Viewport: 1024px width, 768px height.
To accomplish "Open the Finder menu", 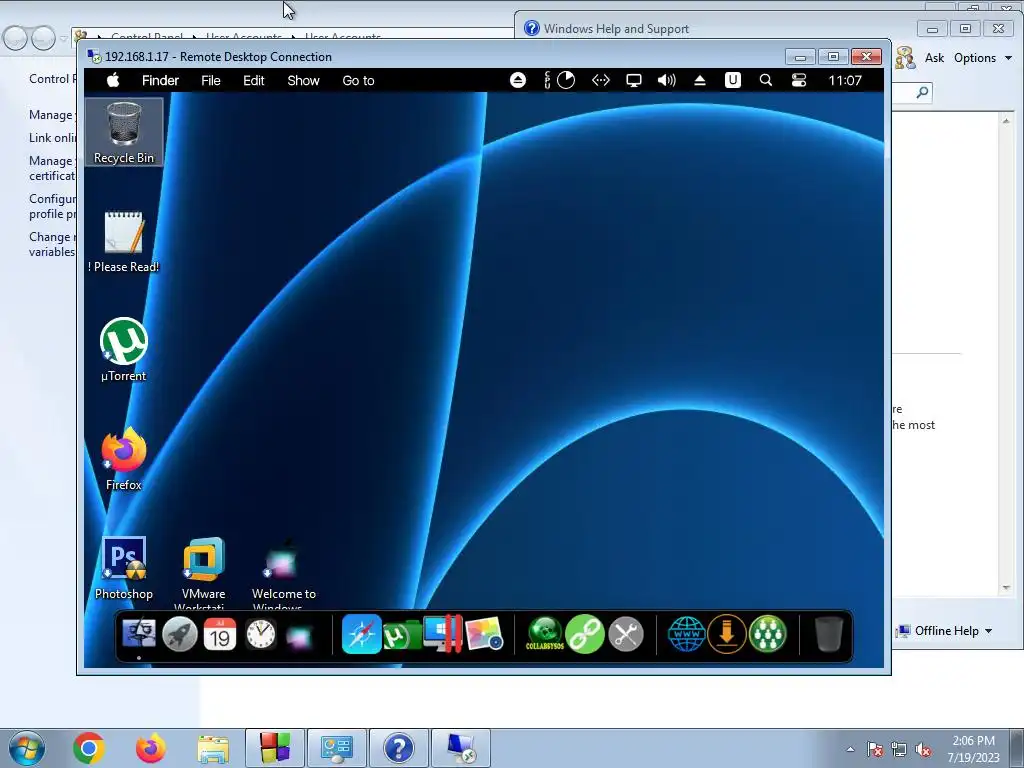I will tap(160, 80).
